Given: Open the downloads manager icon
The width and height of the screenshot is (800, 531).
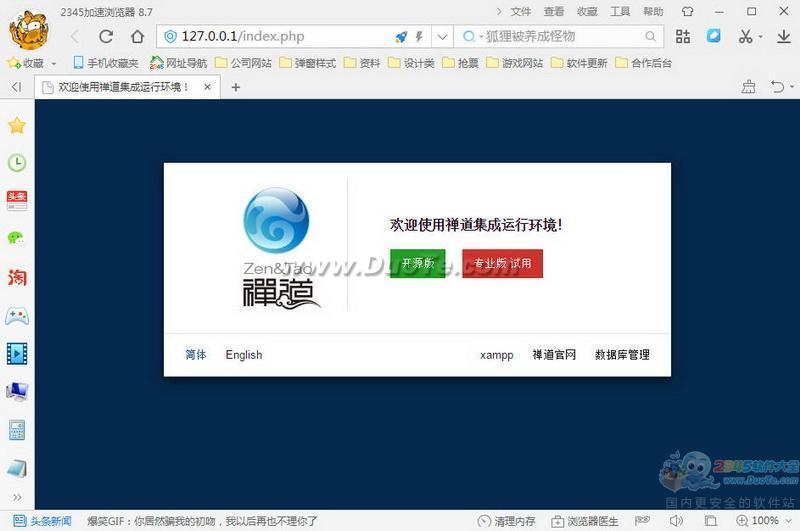Looking at the screenshot, I should click(784, 36).
